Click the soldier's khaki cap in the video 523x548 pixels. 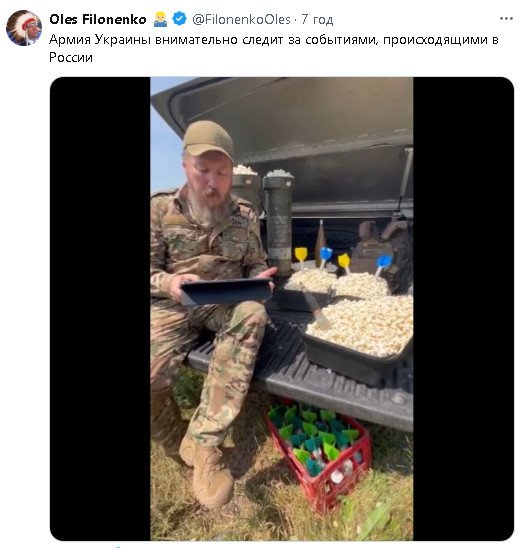(x=209, y=140)
